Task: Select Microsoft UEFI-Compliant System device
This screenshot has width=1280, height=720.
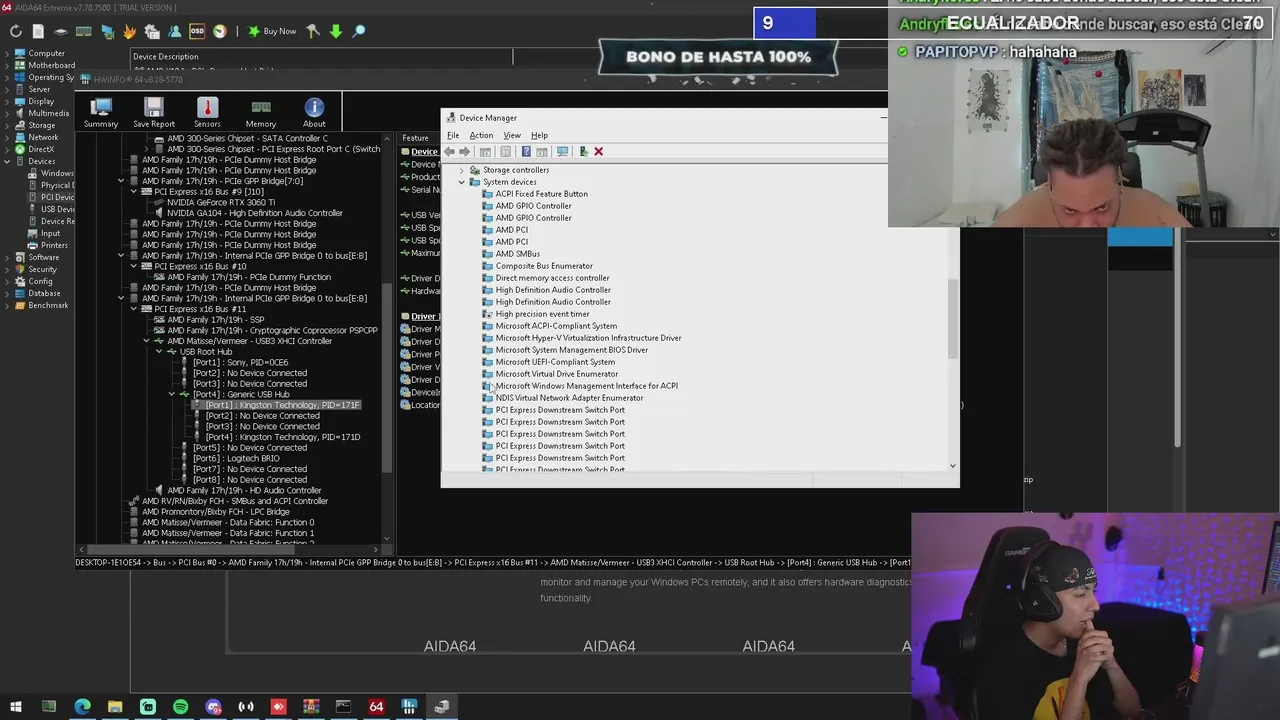Action: click(x=555, y=362)
